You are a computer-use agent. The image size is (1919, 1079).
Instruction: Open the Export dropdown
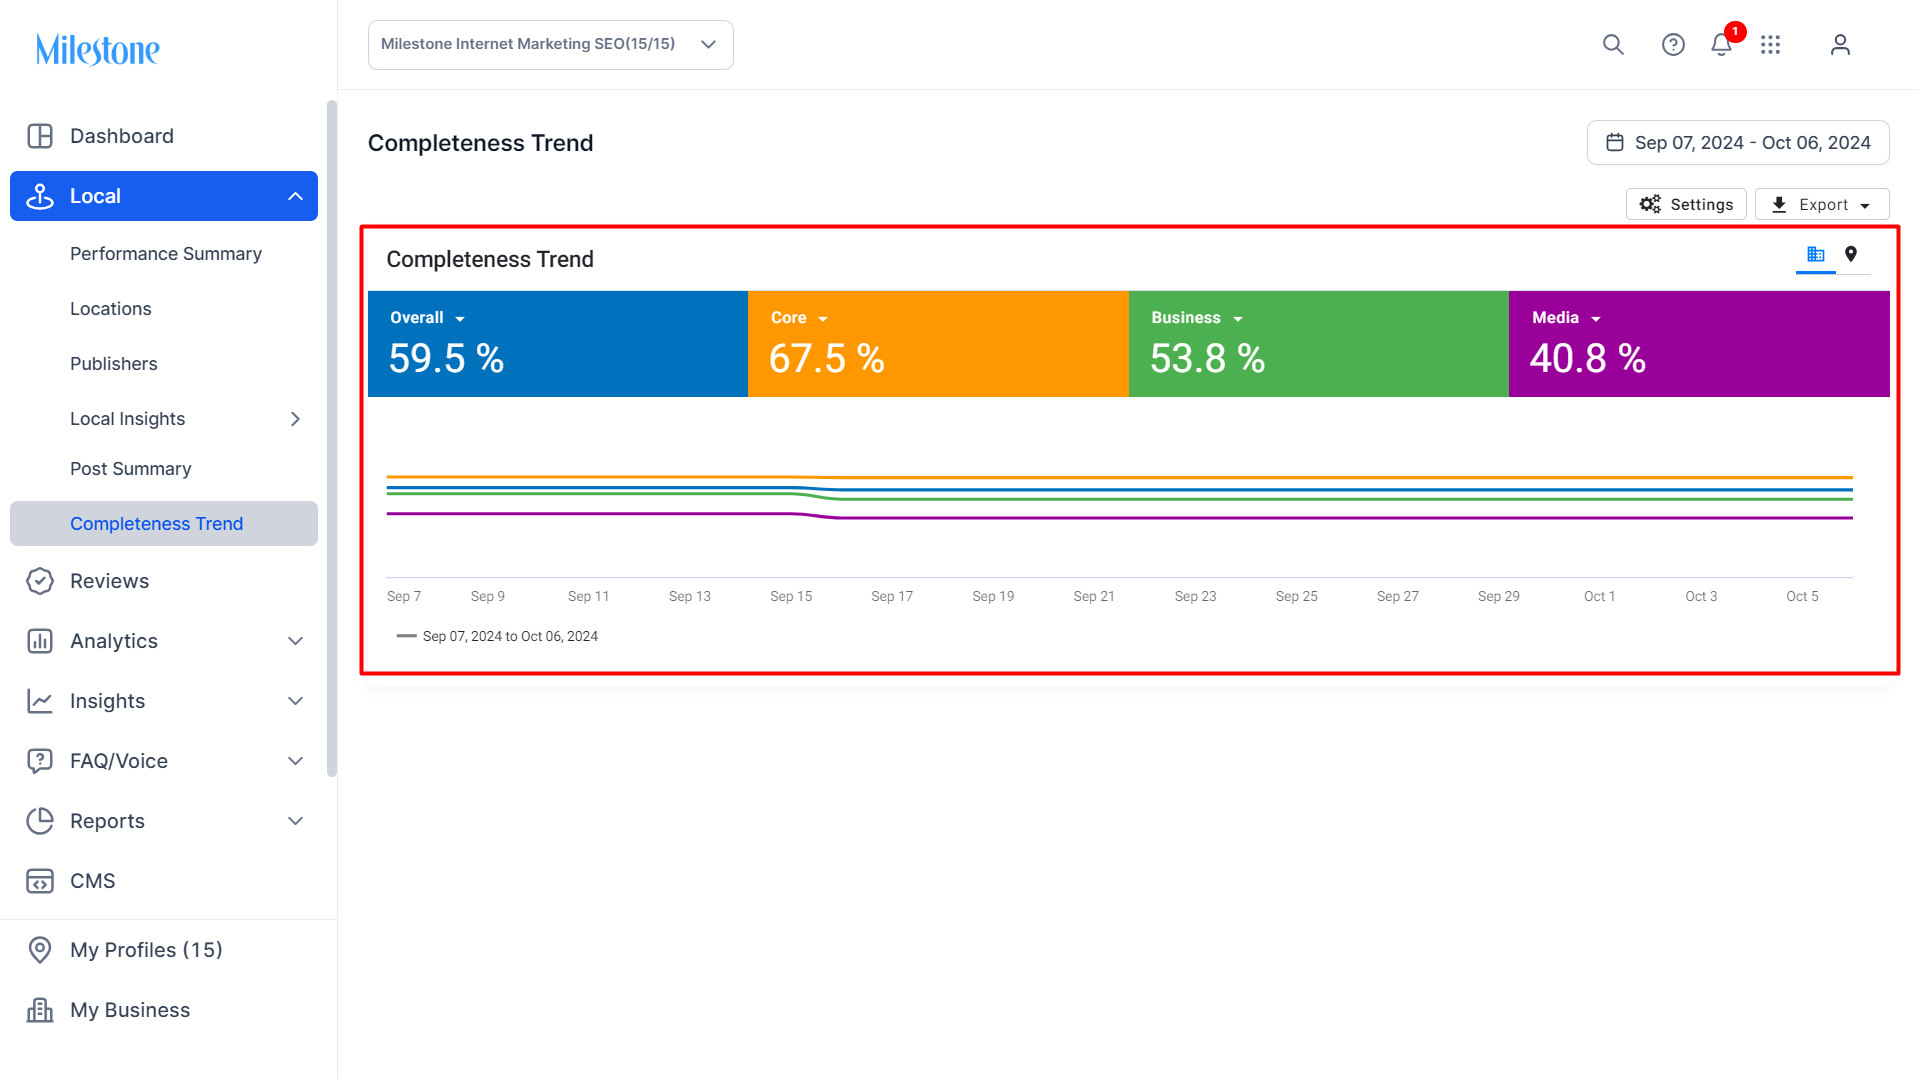(1822, 204)
